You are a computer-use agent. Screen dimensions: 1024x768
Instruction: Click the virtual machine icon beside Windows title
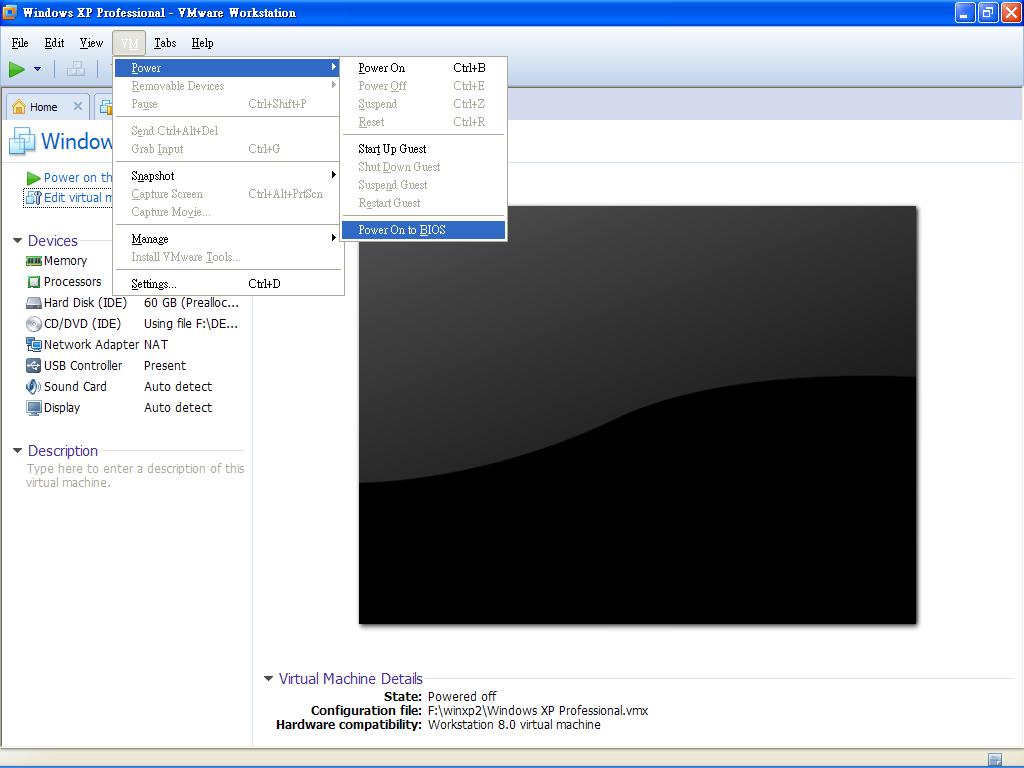tap(22, 141)
